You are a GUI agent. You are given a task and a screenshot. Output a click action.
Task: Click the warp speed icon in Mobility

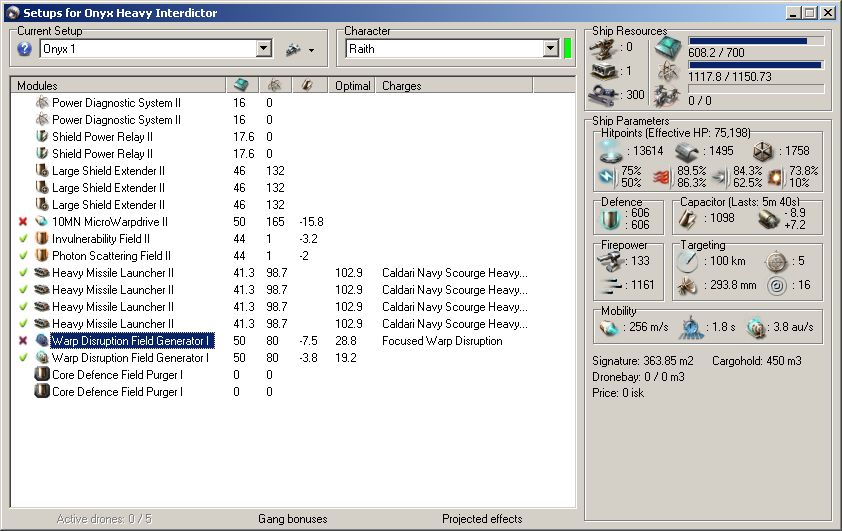(x=756, y=329)
